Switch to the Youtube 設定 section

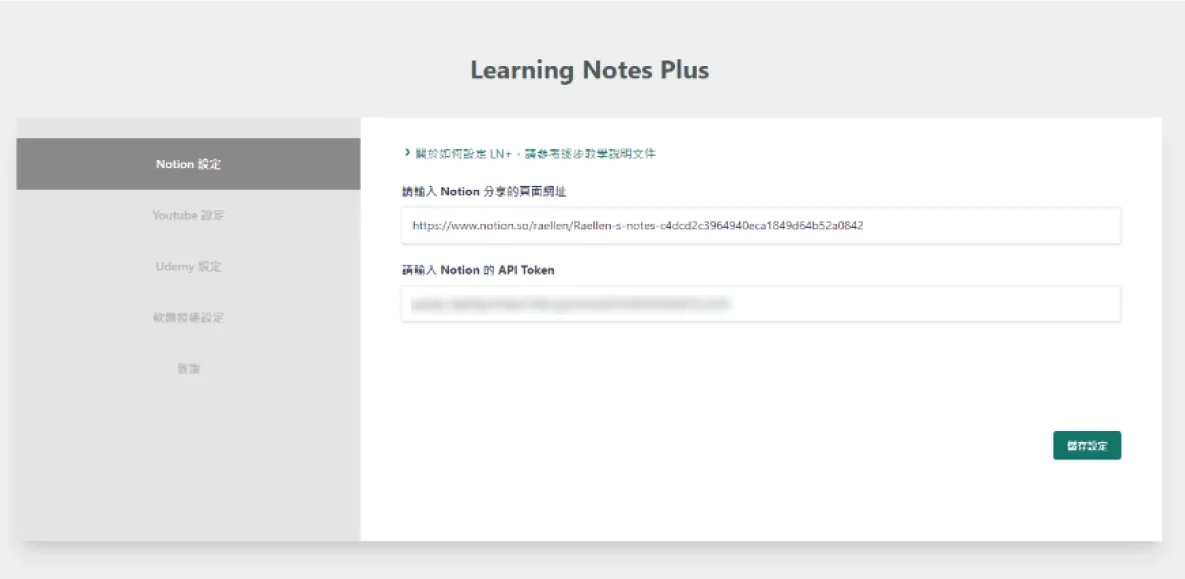click(187, 215)
